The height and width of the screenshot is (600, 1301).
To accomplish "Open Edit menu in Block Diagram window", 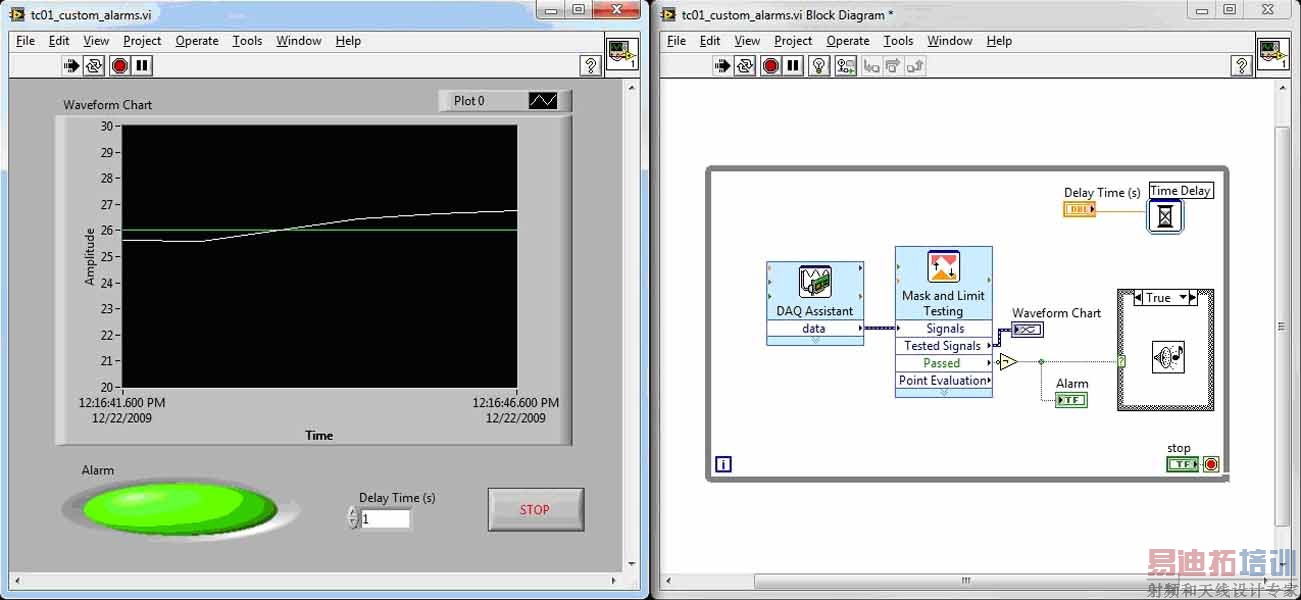I will tap(710, 41).
